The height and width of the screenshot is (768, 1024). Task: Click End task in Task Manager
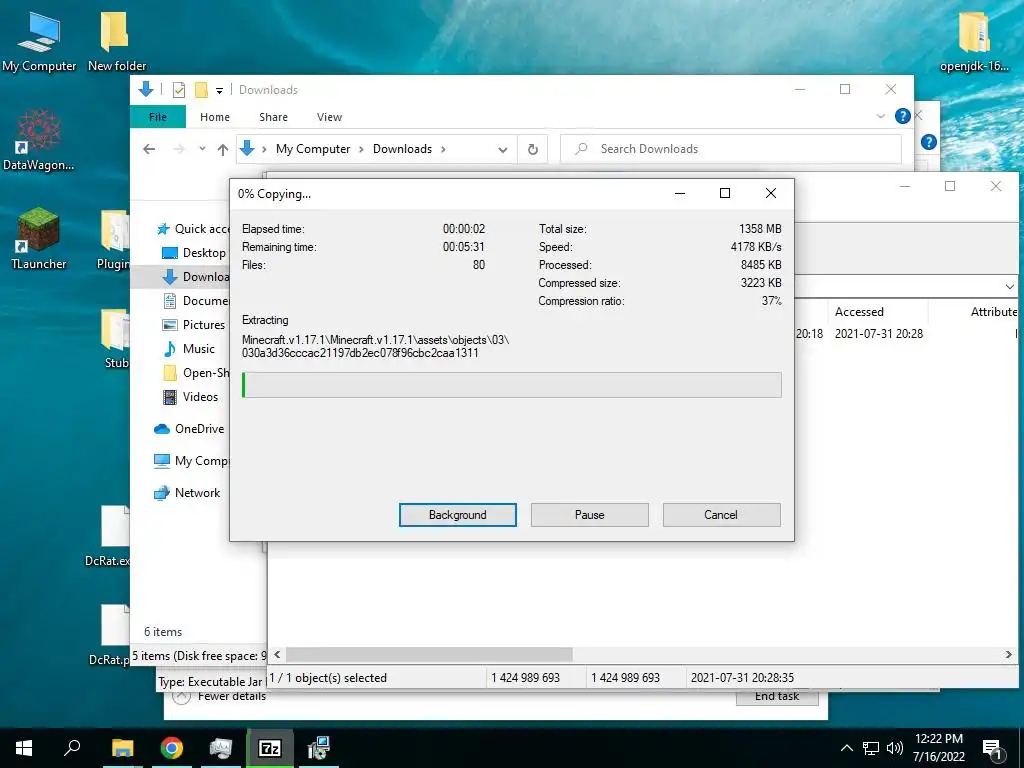pyautogui.click(x=777, y=697)
